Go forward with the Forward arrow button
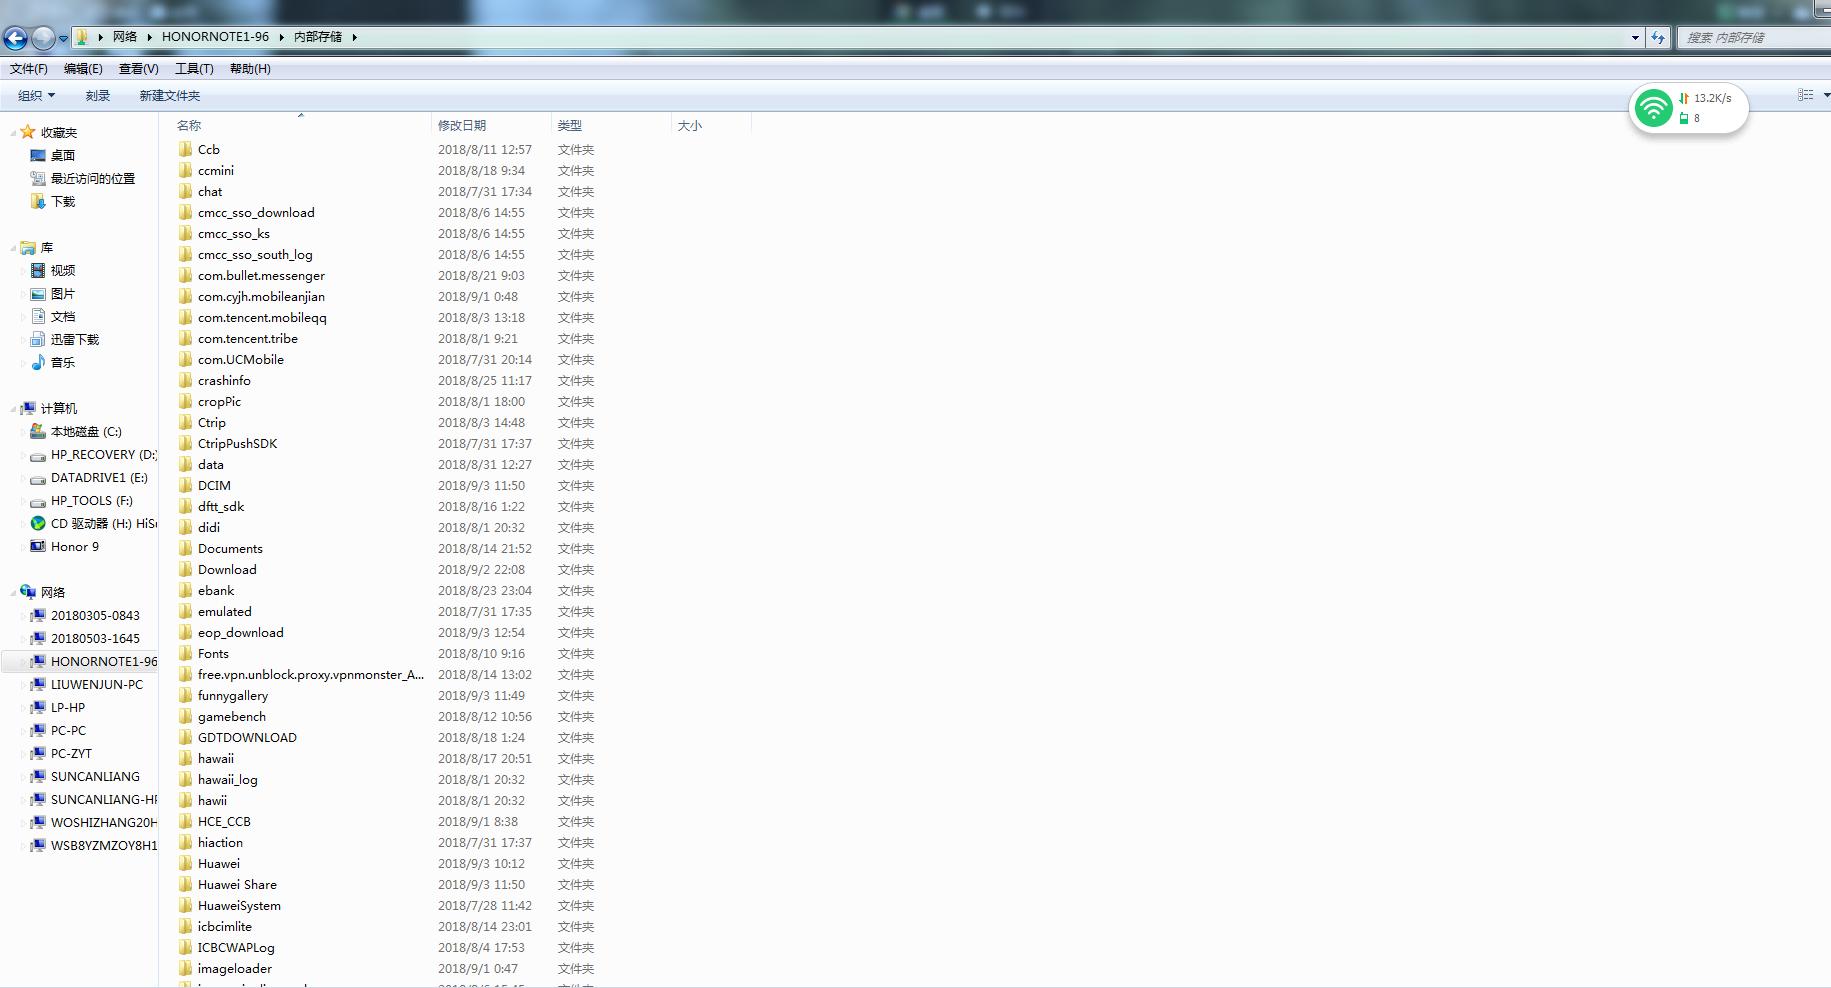The height and width of the screenshot is (988, 1831). (43, 38)
